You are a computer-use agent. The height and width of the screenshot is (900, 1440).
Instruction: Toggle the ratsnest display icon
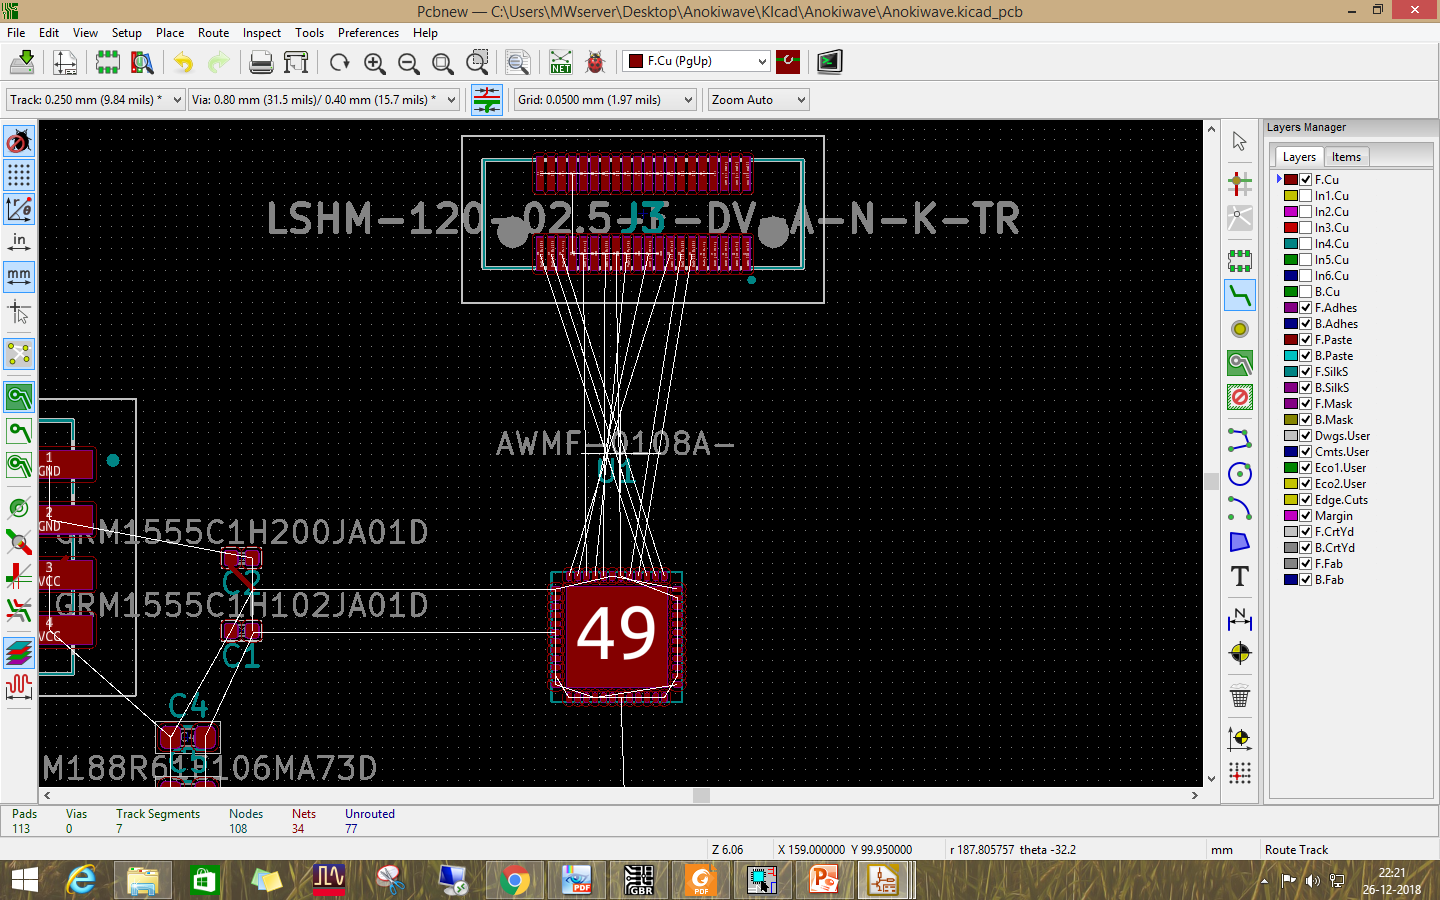click(x=19, y=354)
